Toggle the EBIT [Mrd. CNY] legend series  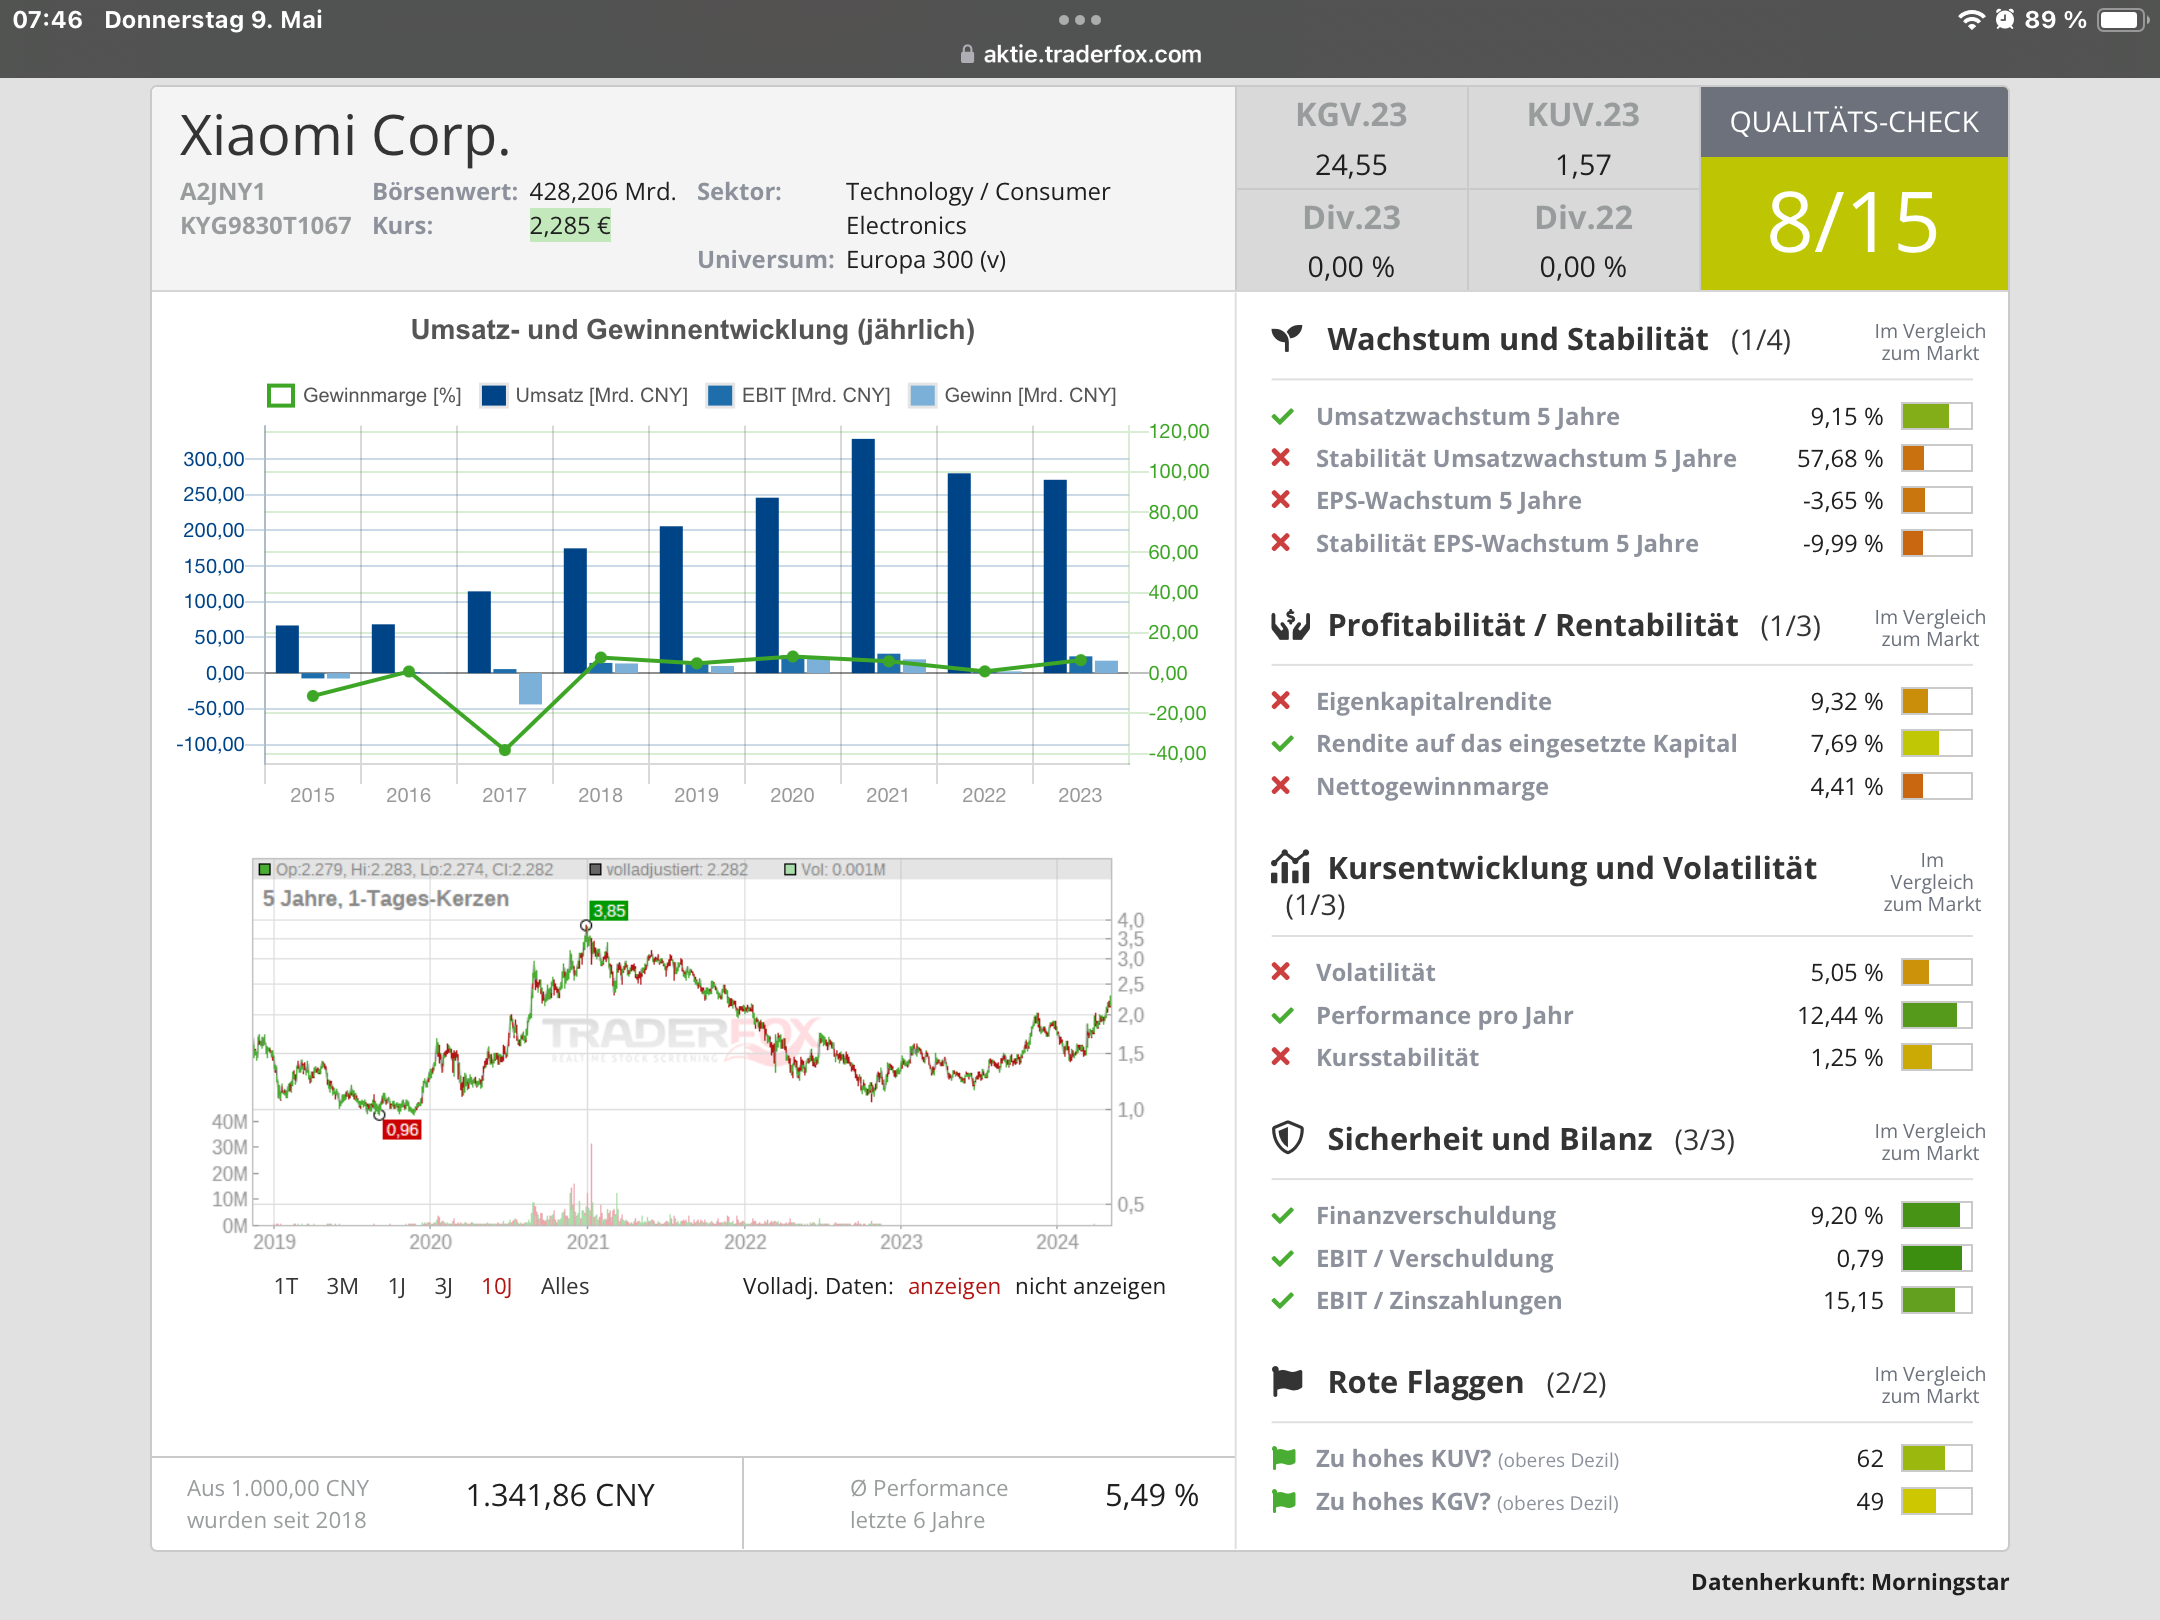click(798, 395)
